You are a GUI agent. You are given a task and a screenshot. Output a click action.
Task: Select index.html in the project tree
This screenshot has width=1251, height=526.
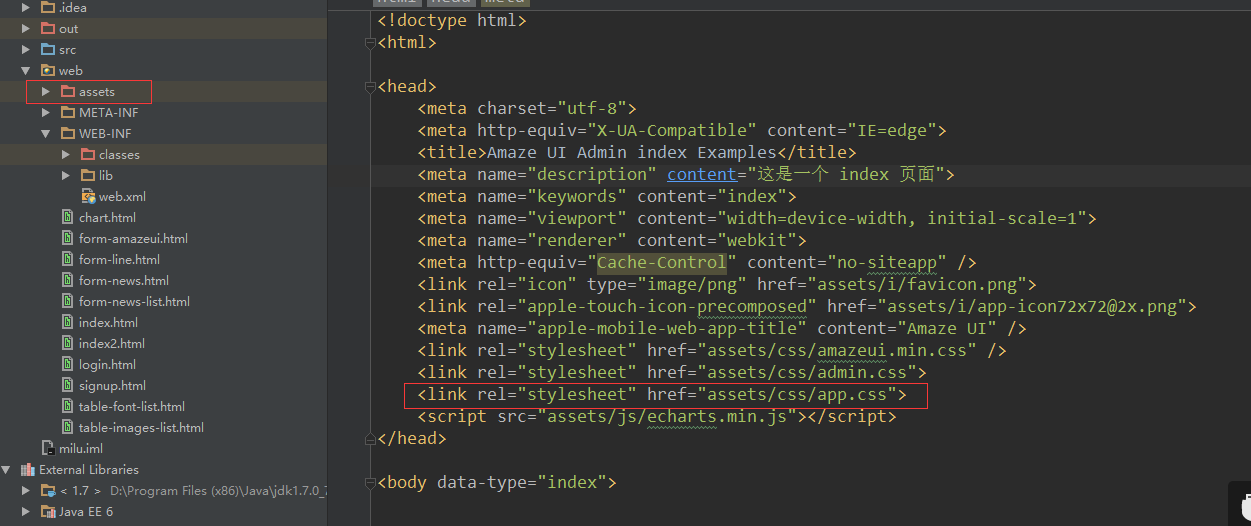[108, 322]
